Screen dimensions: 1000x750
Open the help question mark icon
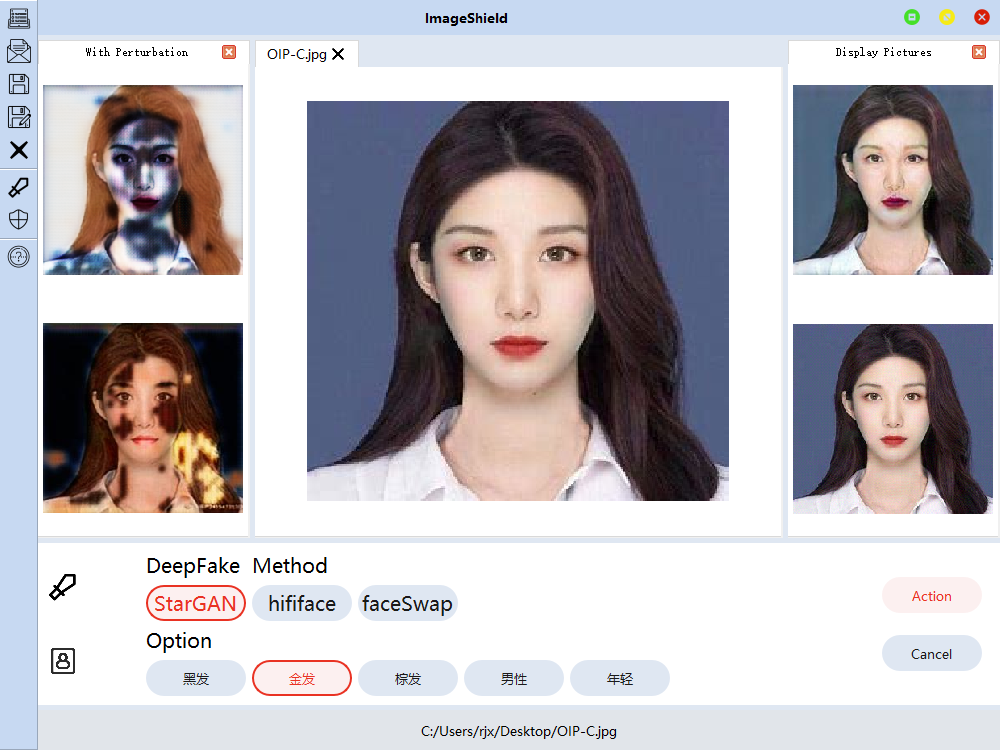click(x=18, y=257)
